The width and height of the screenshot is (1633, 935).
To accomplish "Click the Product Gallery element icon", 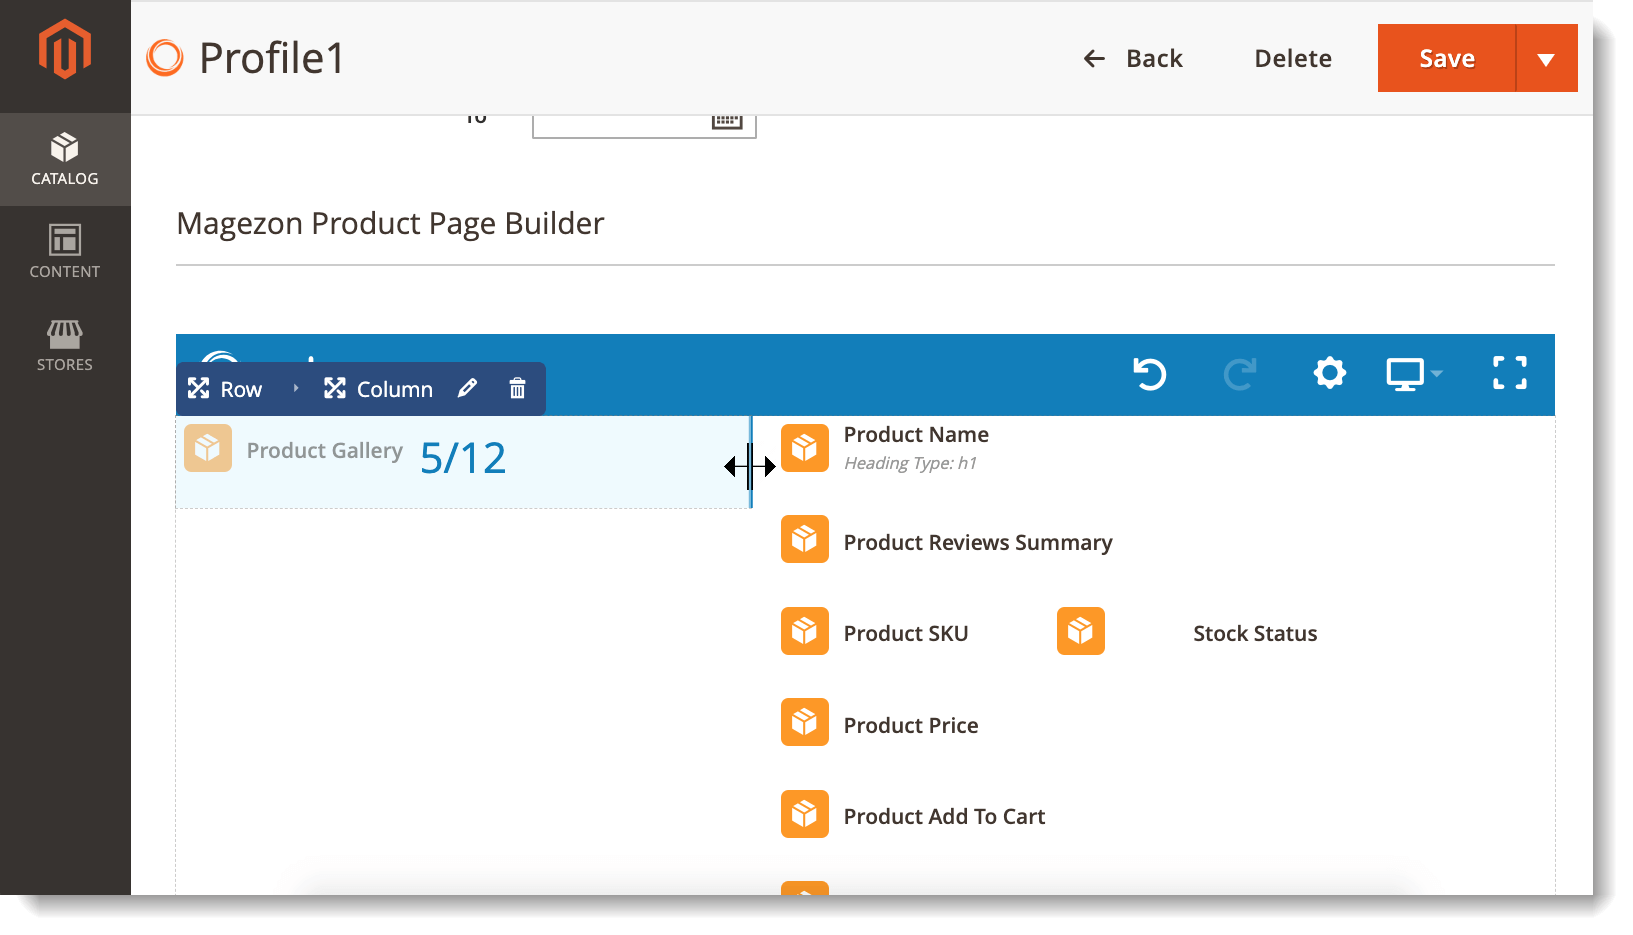I will point(207,449).
